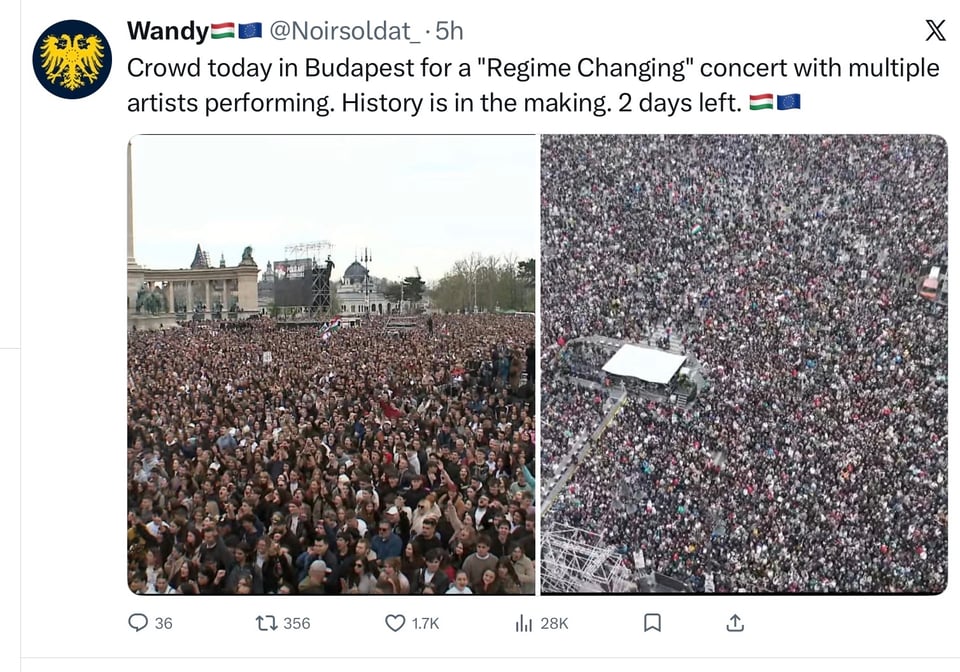This screenshot has width=960, height=672.
Task: Click the share upload arrow icon
Action: [x=735, y=622]
